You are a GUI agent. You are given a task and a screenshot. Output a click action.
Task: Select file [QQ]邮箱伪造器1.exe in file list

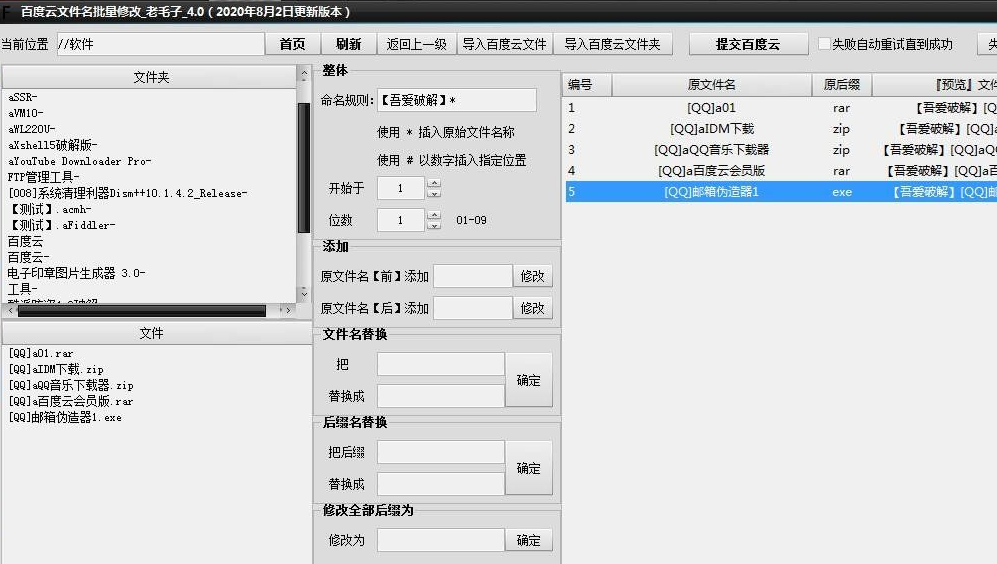(x=65, y=417)
